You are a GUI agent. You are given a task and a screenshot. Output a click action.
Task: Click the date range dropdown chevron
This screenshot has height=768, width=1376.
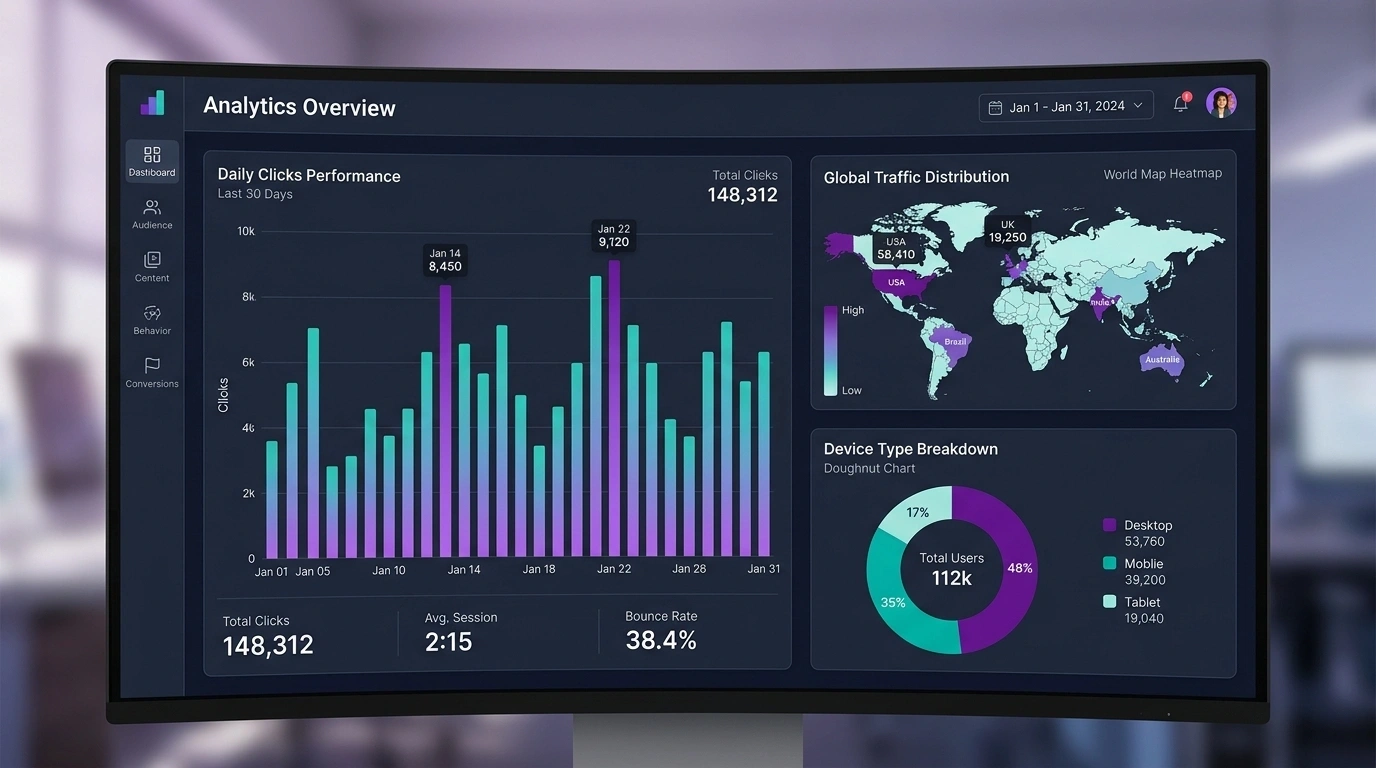[x=1137, y=106]
